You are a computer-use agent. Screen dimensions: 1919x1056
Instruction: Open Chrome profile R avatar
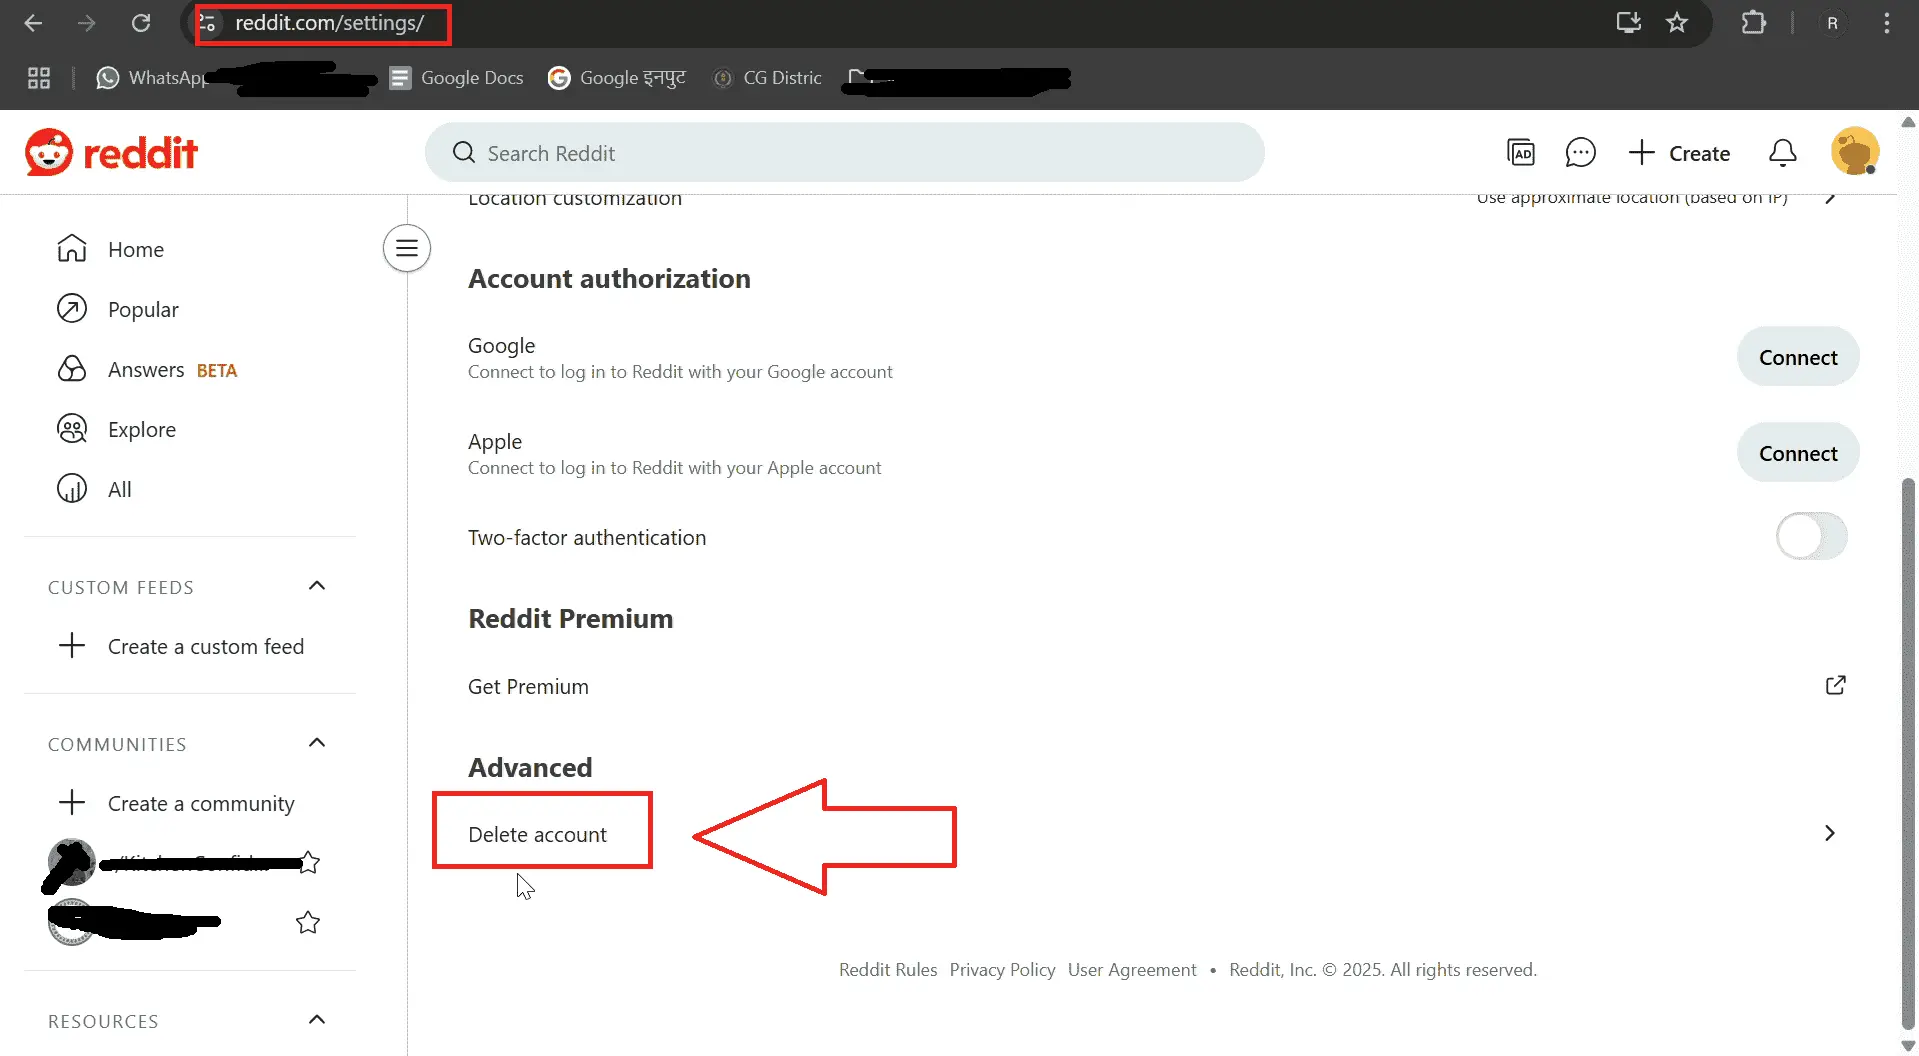pyautogui.click(x=1832, y=23)
